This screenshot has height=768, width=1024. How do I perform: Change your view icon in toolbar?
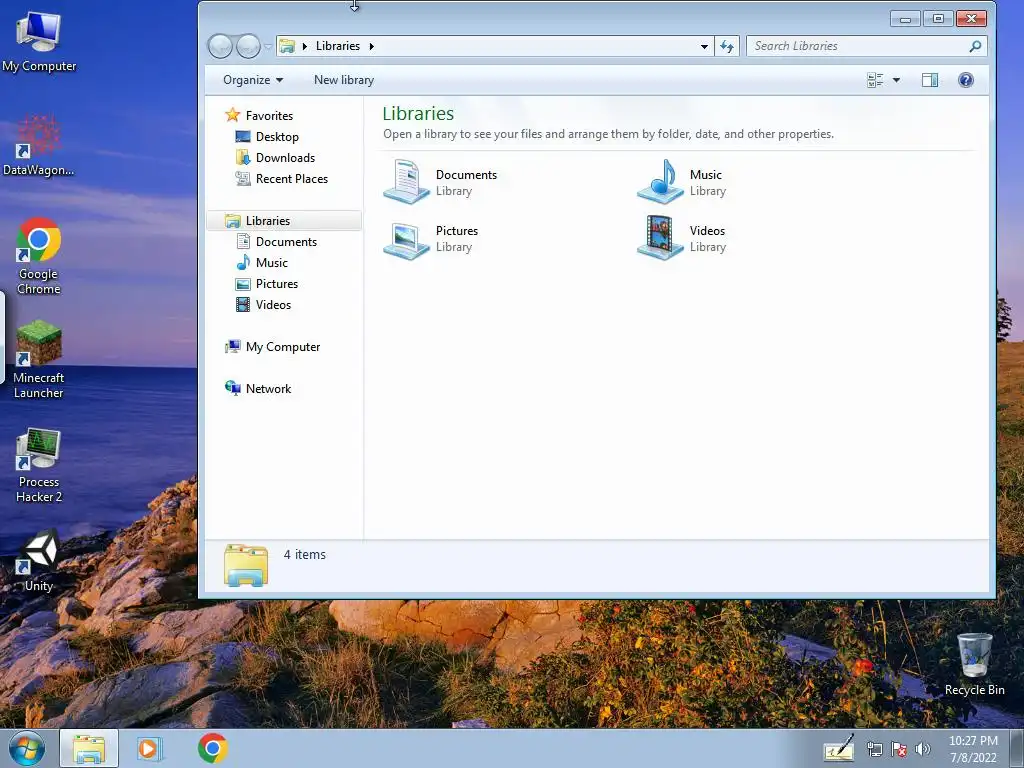875,80
